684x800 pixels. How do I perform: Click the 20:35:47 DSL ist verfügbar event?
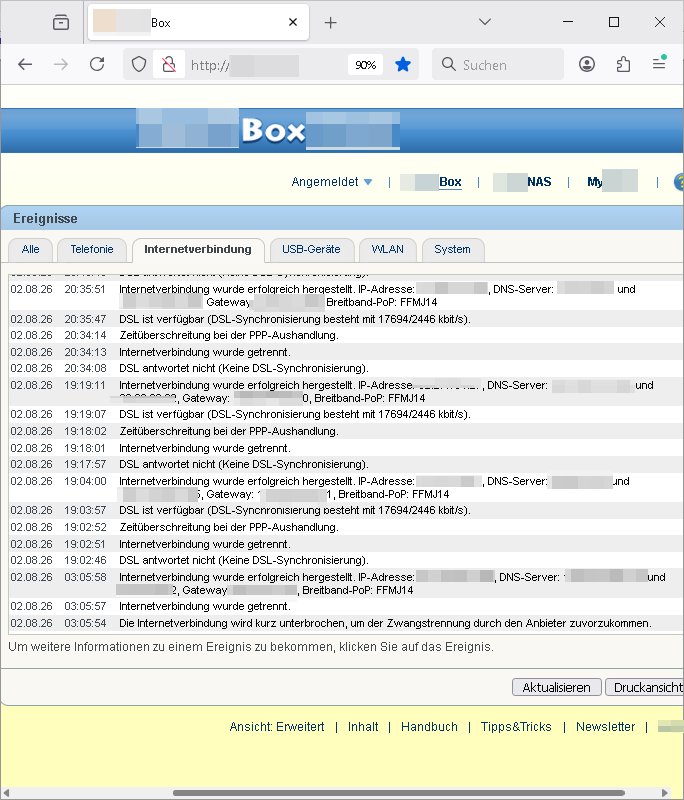(345, 319)
